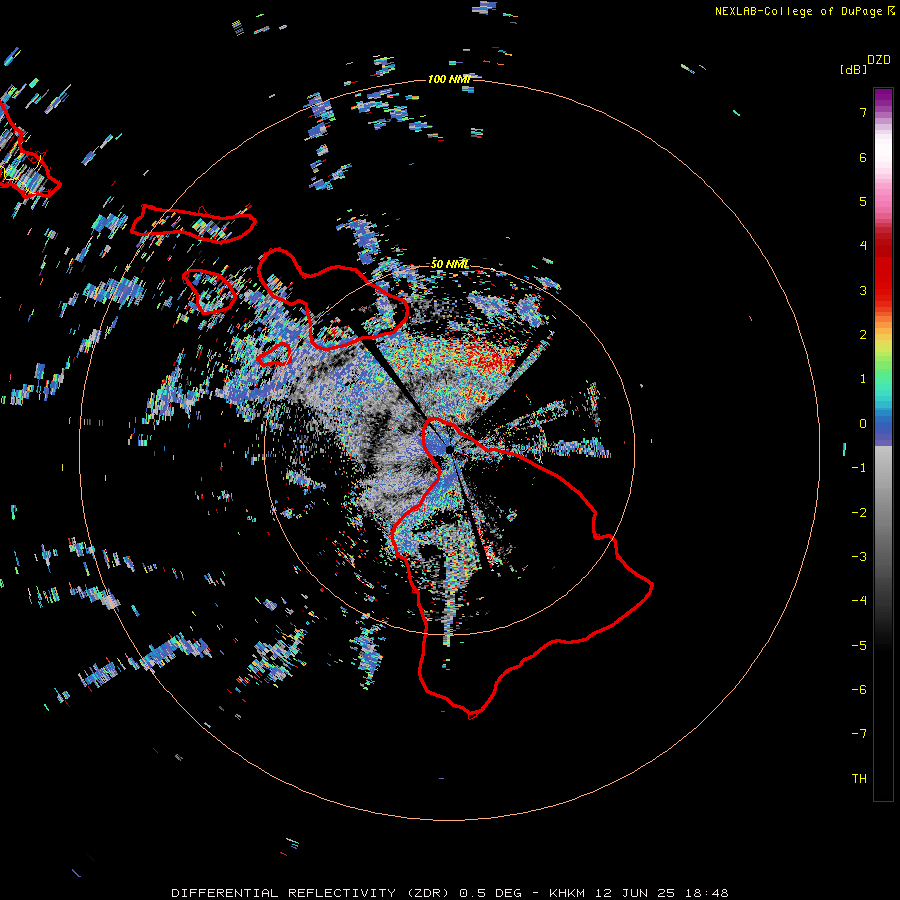
Task: Click the color scale label -6
Action: coord(859,690)
